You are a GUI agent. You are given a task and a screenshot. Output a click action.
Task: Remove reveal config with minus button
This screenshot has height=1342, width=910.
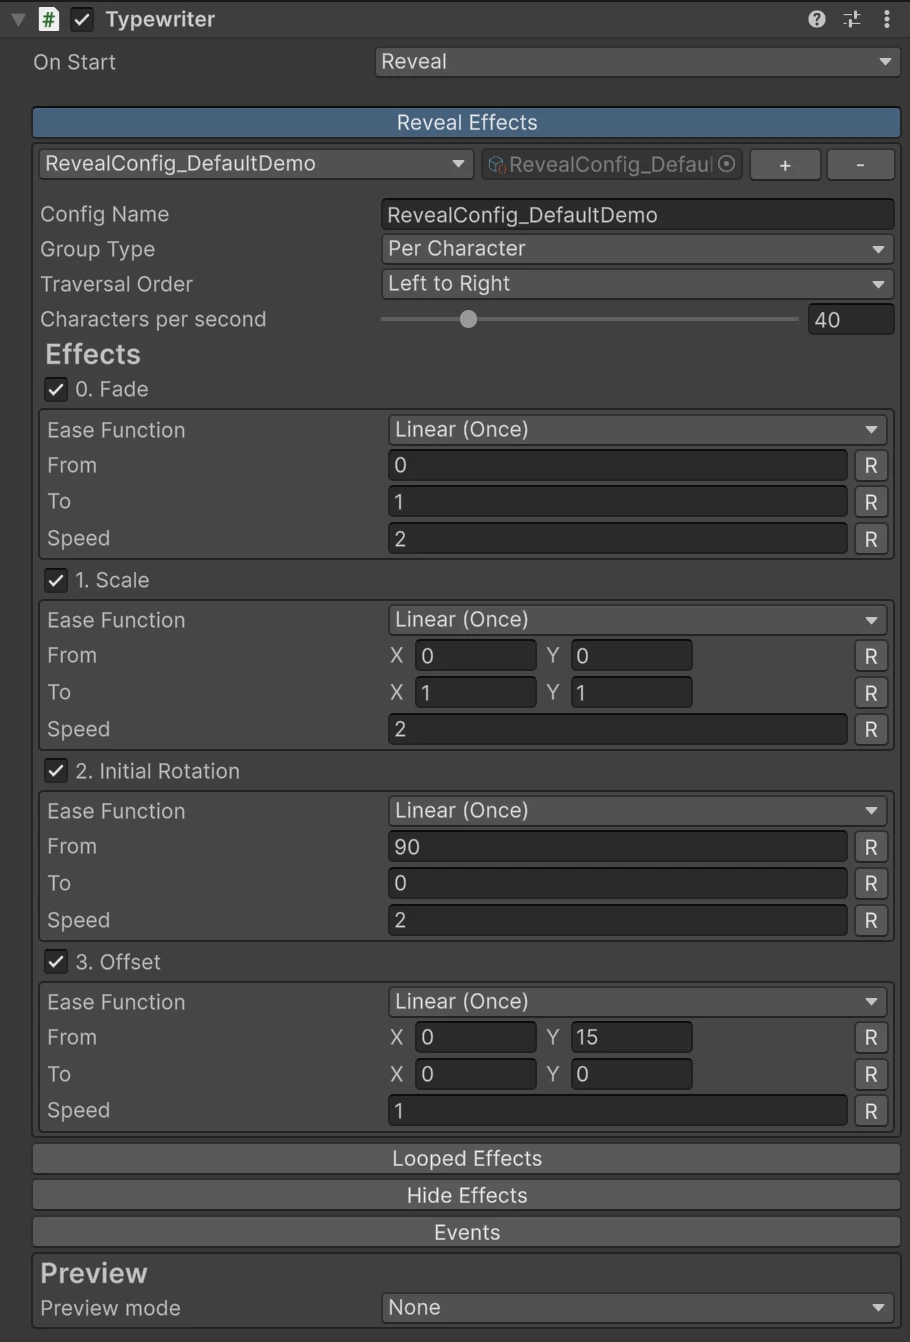[x=860, y=165]
